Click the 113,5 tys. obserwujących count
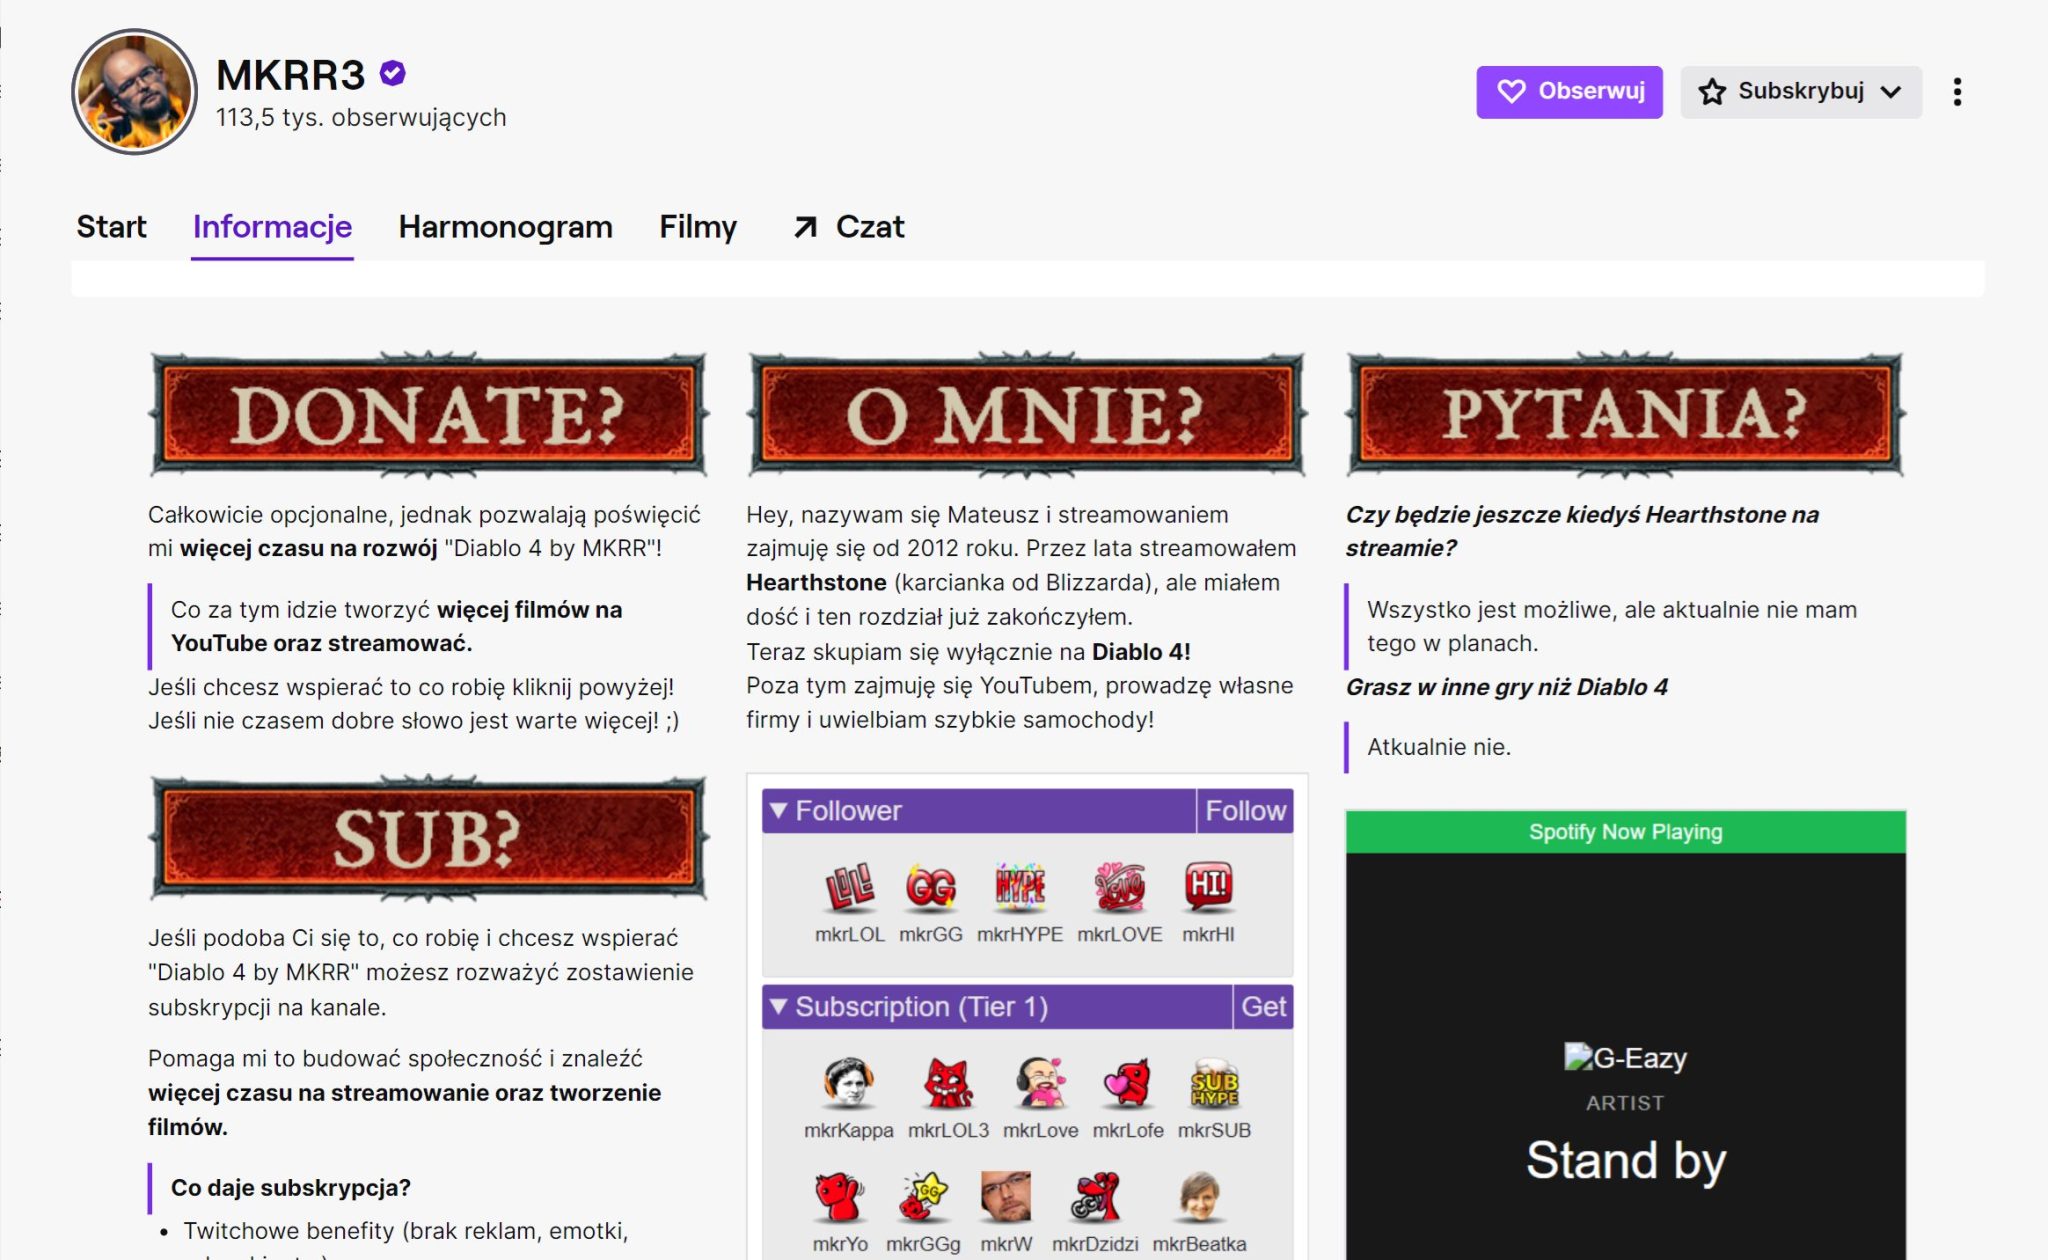 361,117
